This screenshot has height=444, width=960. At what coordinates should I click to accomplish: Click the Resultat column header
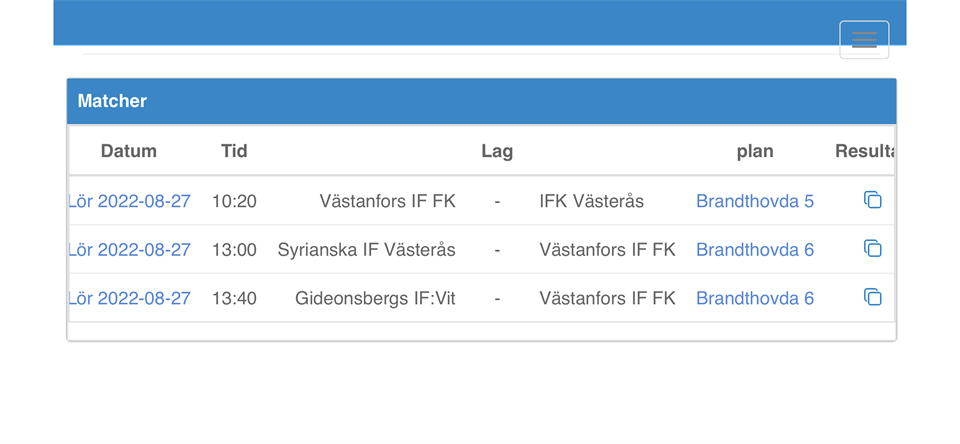point(864,151)
